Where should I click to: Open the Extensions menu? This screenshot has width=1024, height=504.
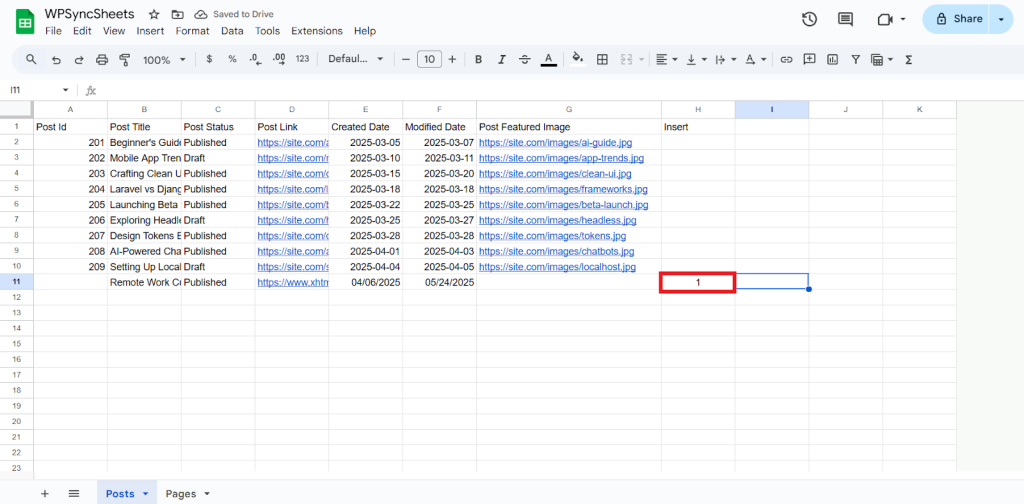(x=317, y=31)
